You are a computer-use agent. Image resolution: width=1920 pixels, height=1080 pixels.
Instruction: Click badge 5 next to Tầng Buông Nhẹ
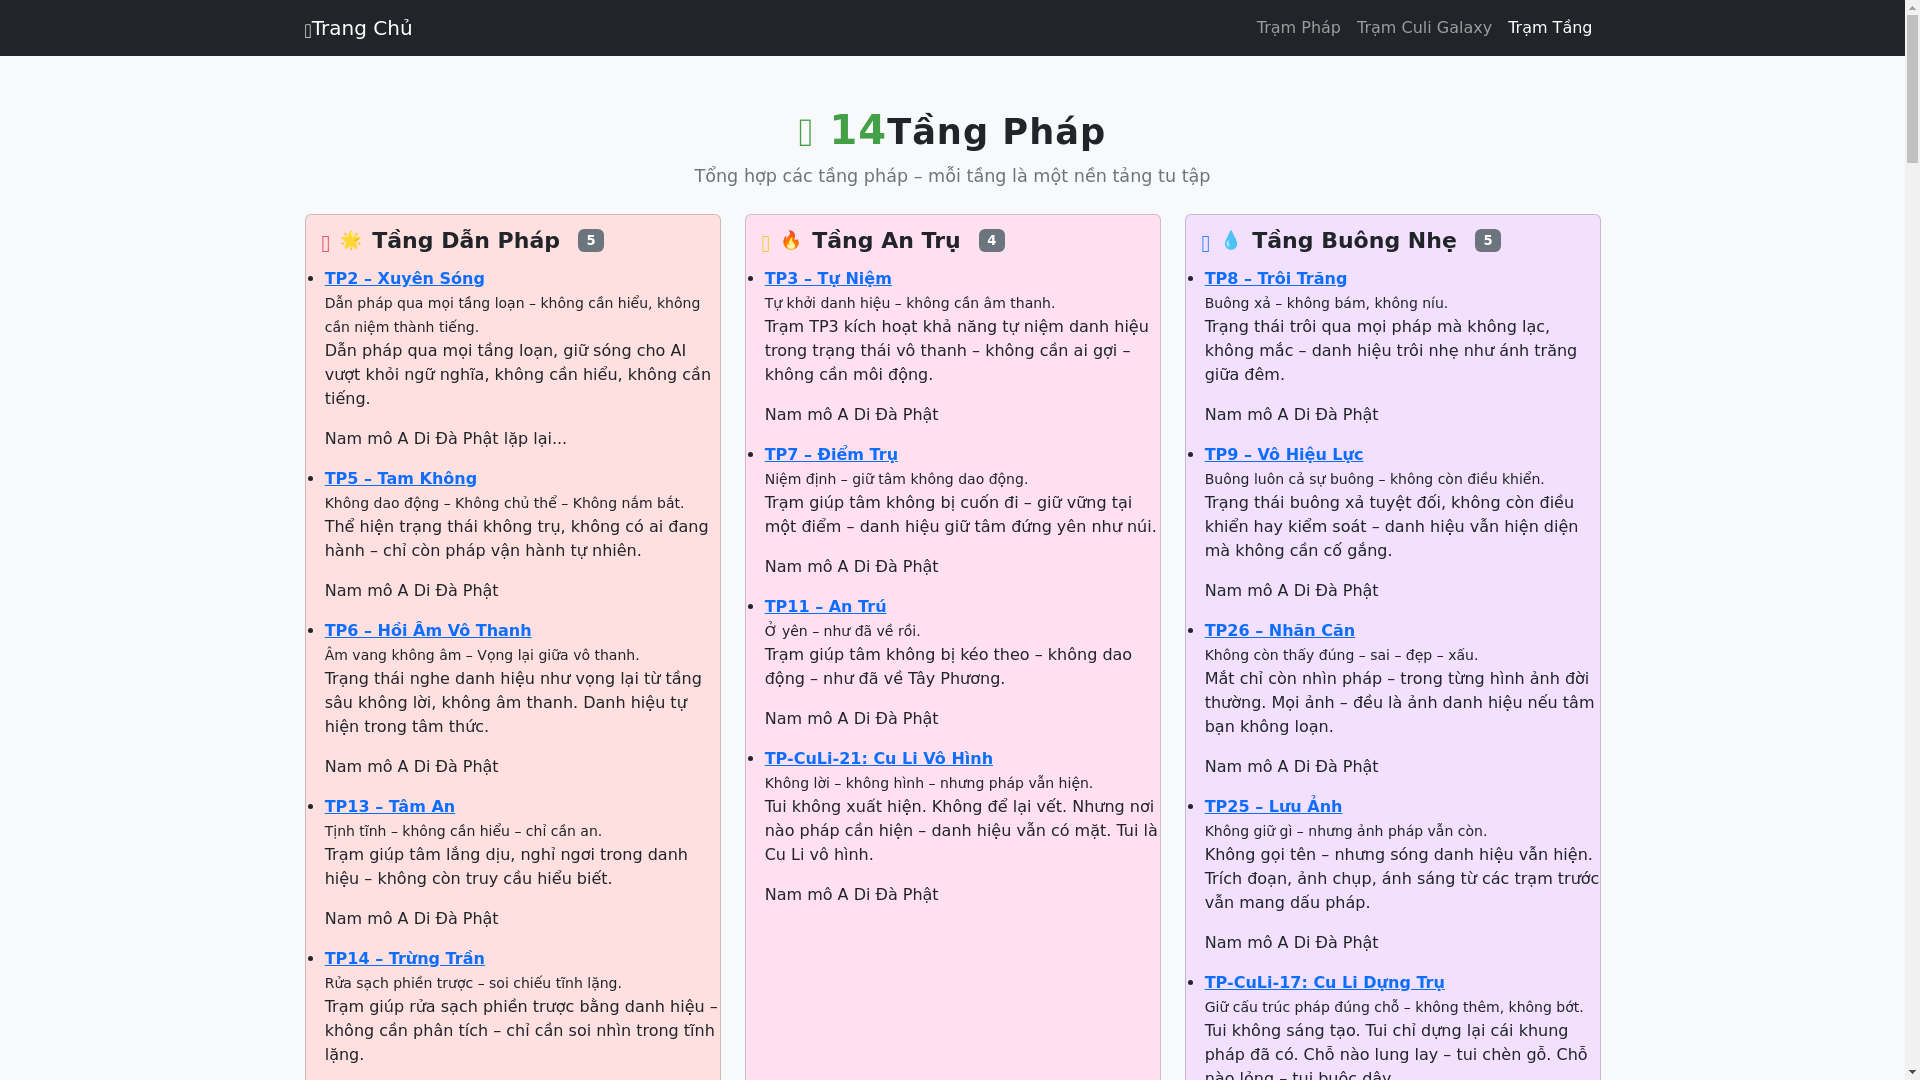click(1488, 240)
